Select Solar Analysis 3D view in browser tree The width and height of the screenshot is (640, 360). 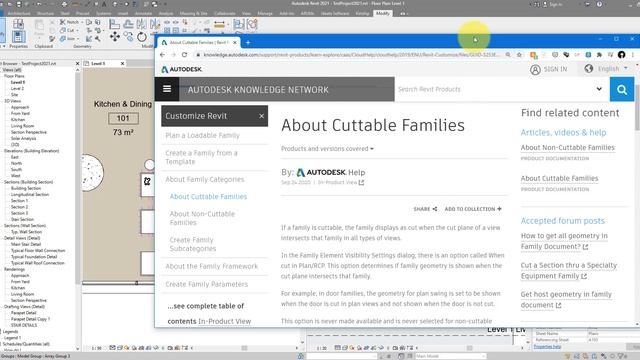pos(23,139)
